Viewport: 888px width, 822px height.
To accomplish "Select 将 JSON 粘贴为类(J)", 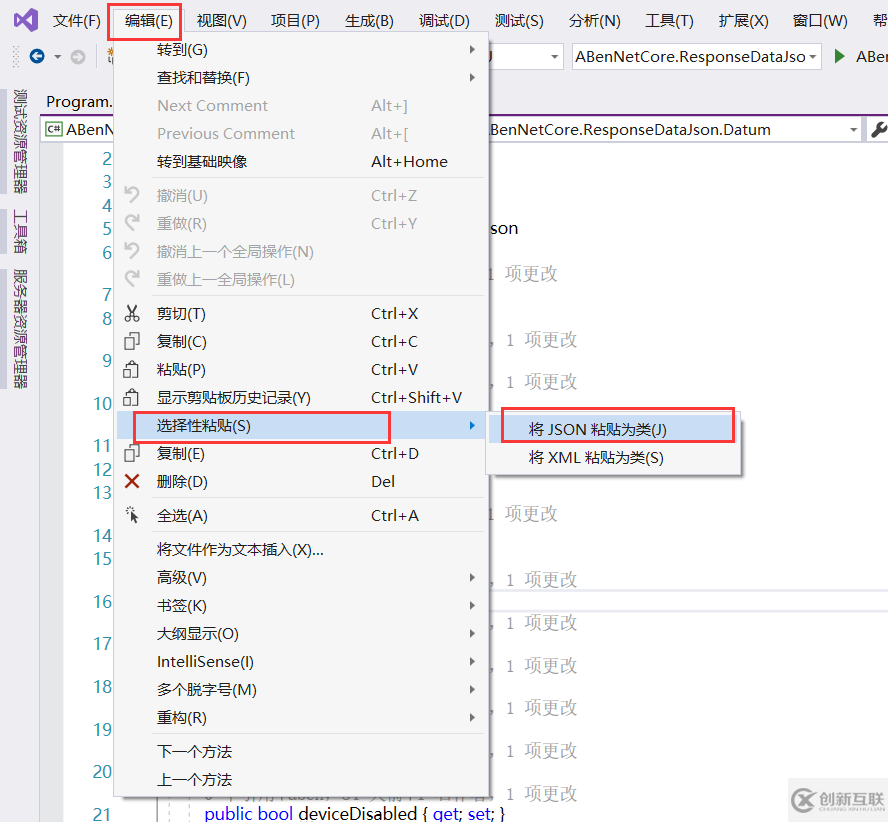I will [613, 429].
